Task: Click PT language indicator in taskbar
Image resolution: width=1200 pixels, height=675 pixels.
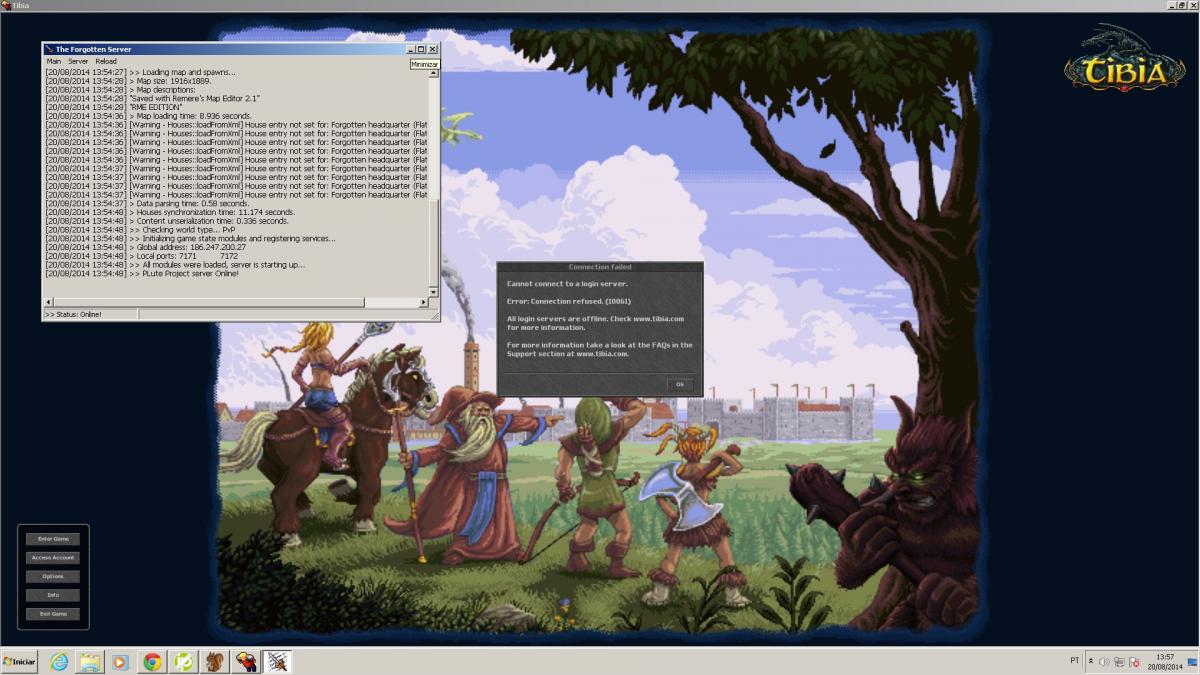Action: (1075, 661)
